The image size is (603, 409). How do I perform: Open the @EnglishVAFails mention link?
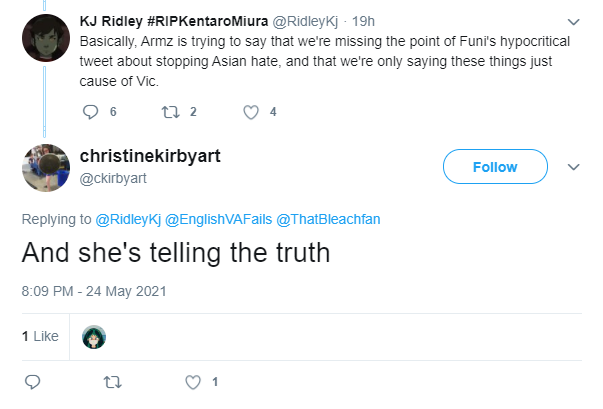218,219
